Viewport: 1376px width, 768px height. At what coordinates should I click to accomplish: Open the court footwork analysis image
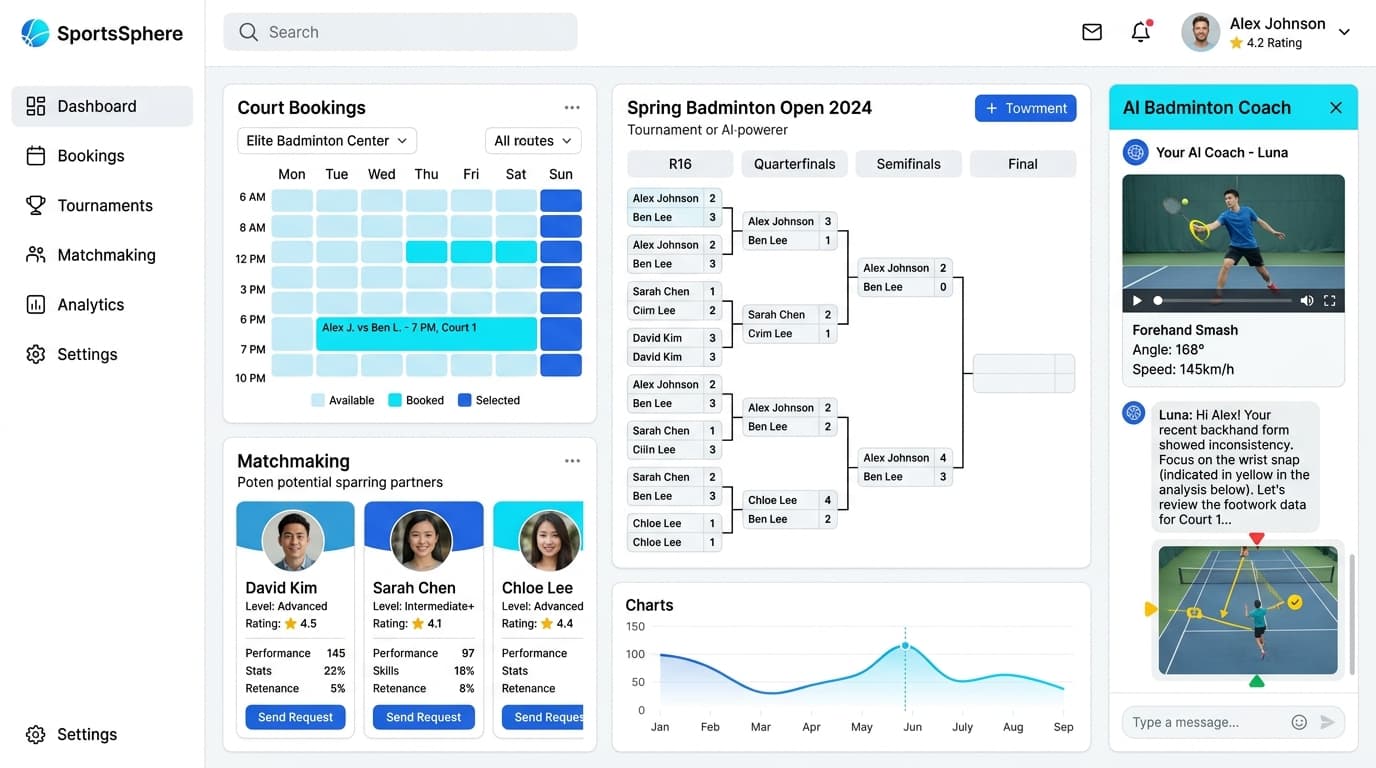[x=1248, y=610]
